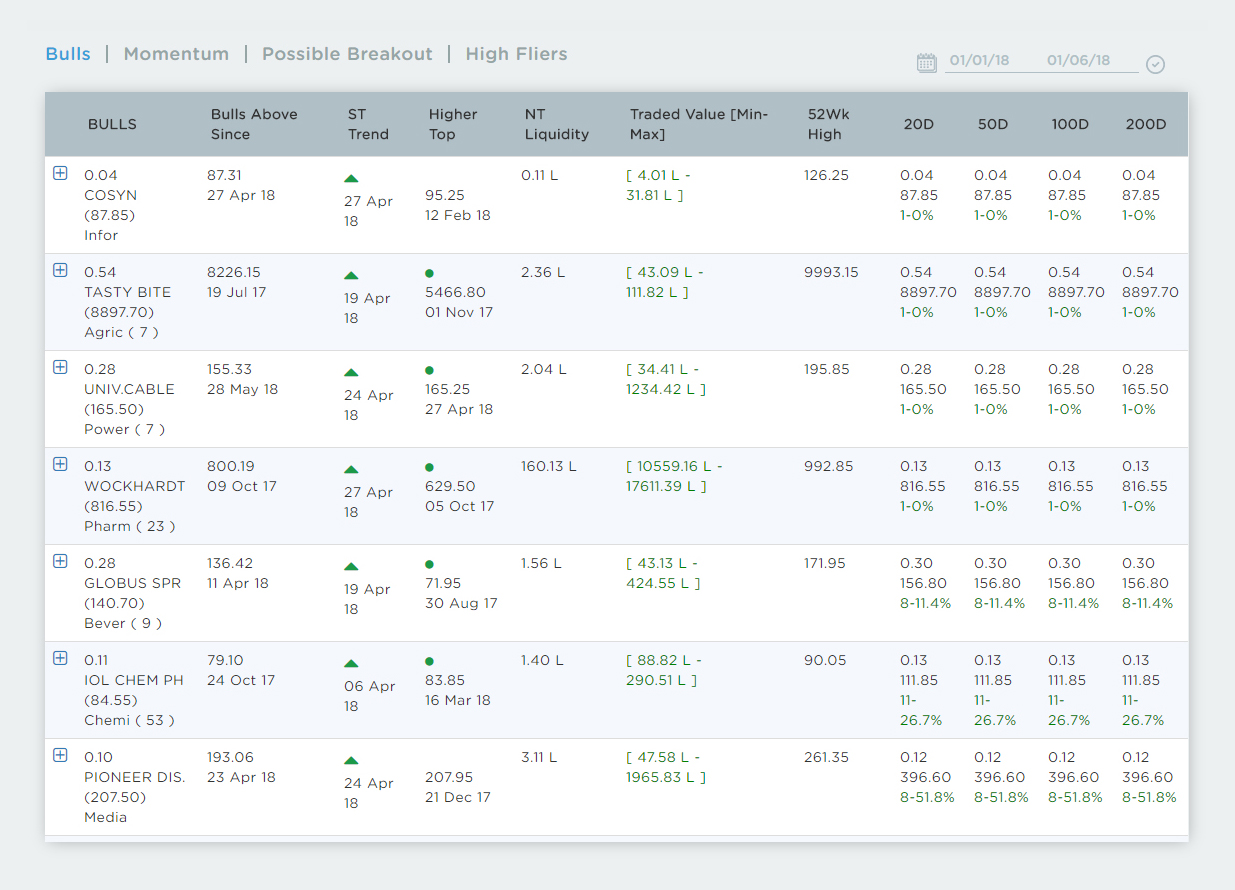Click sector label Chemi ( 53 )
The image size is (1235, 890).
click(x=130, y=720)
